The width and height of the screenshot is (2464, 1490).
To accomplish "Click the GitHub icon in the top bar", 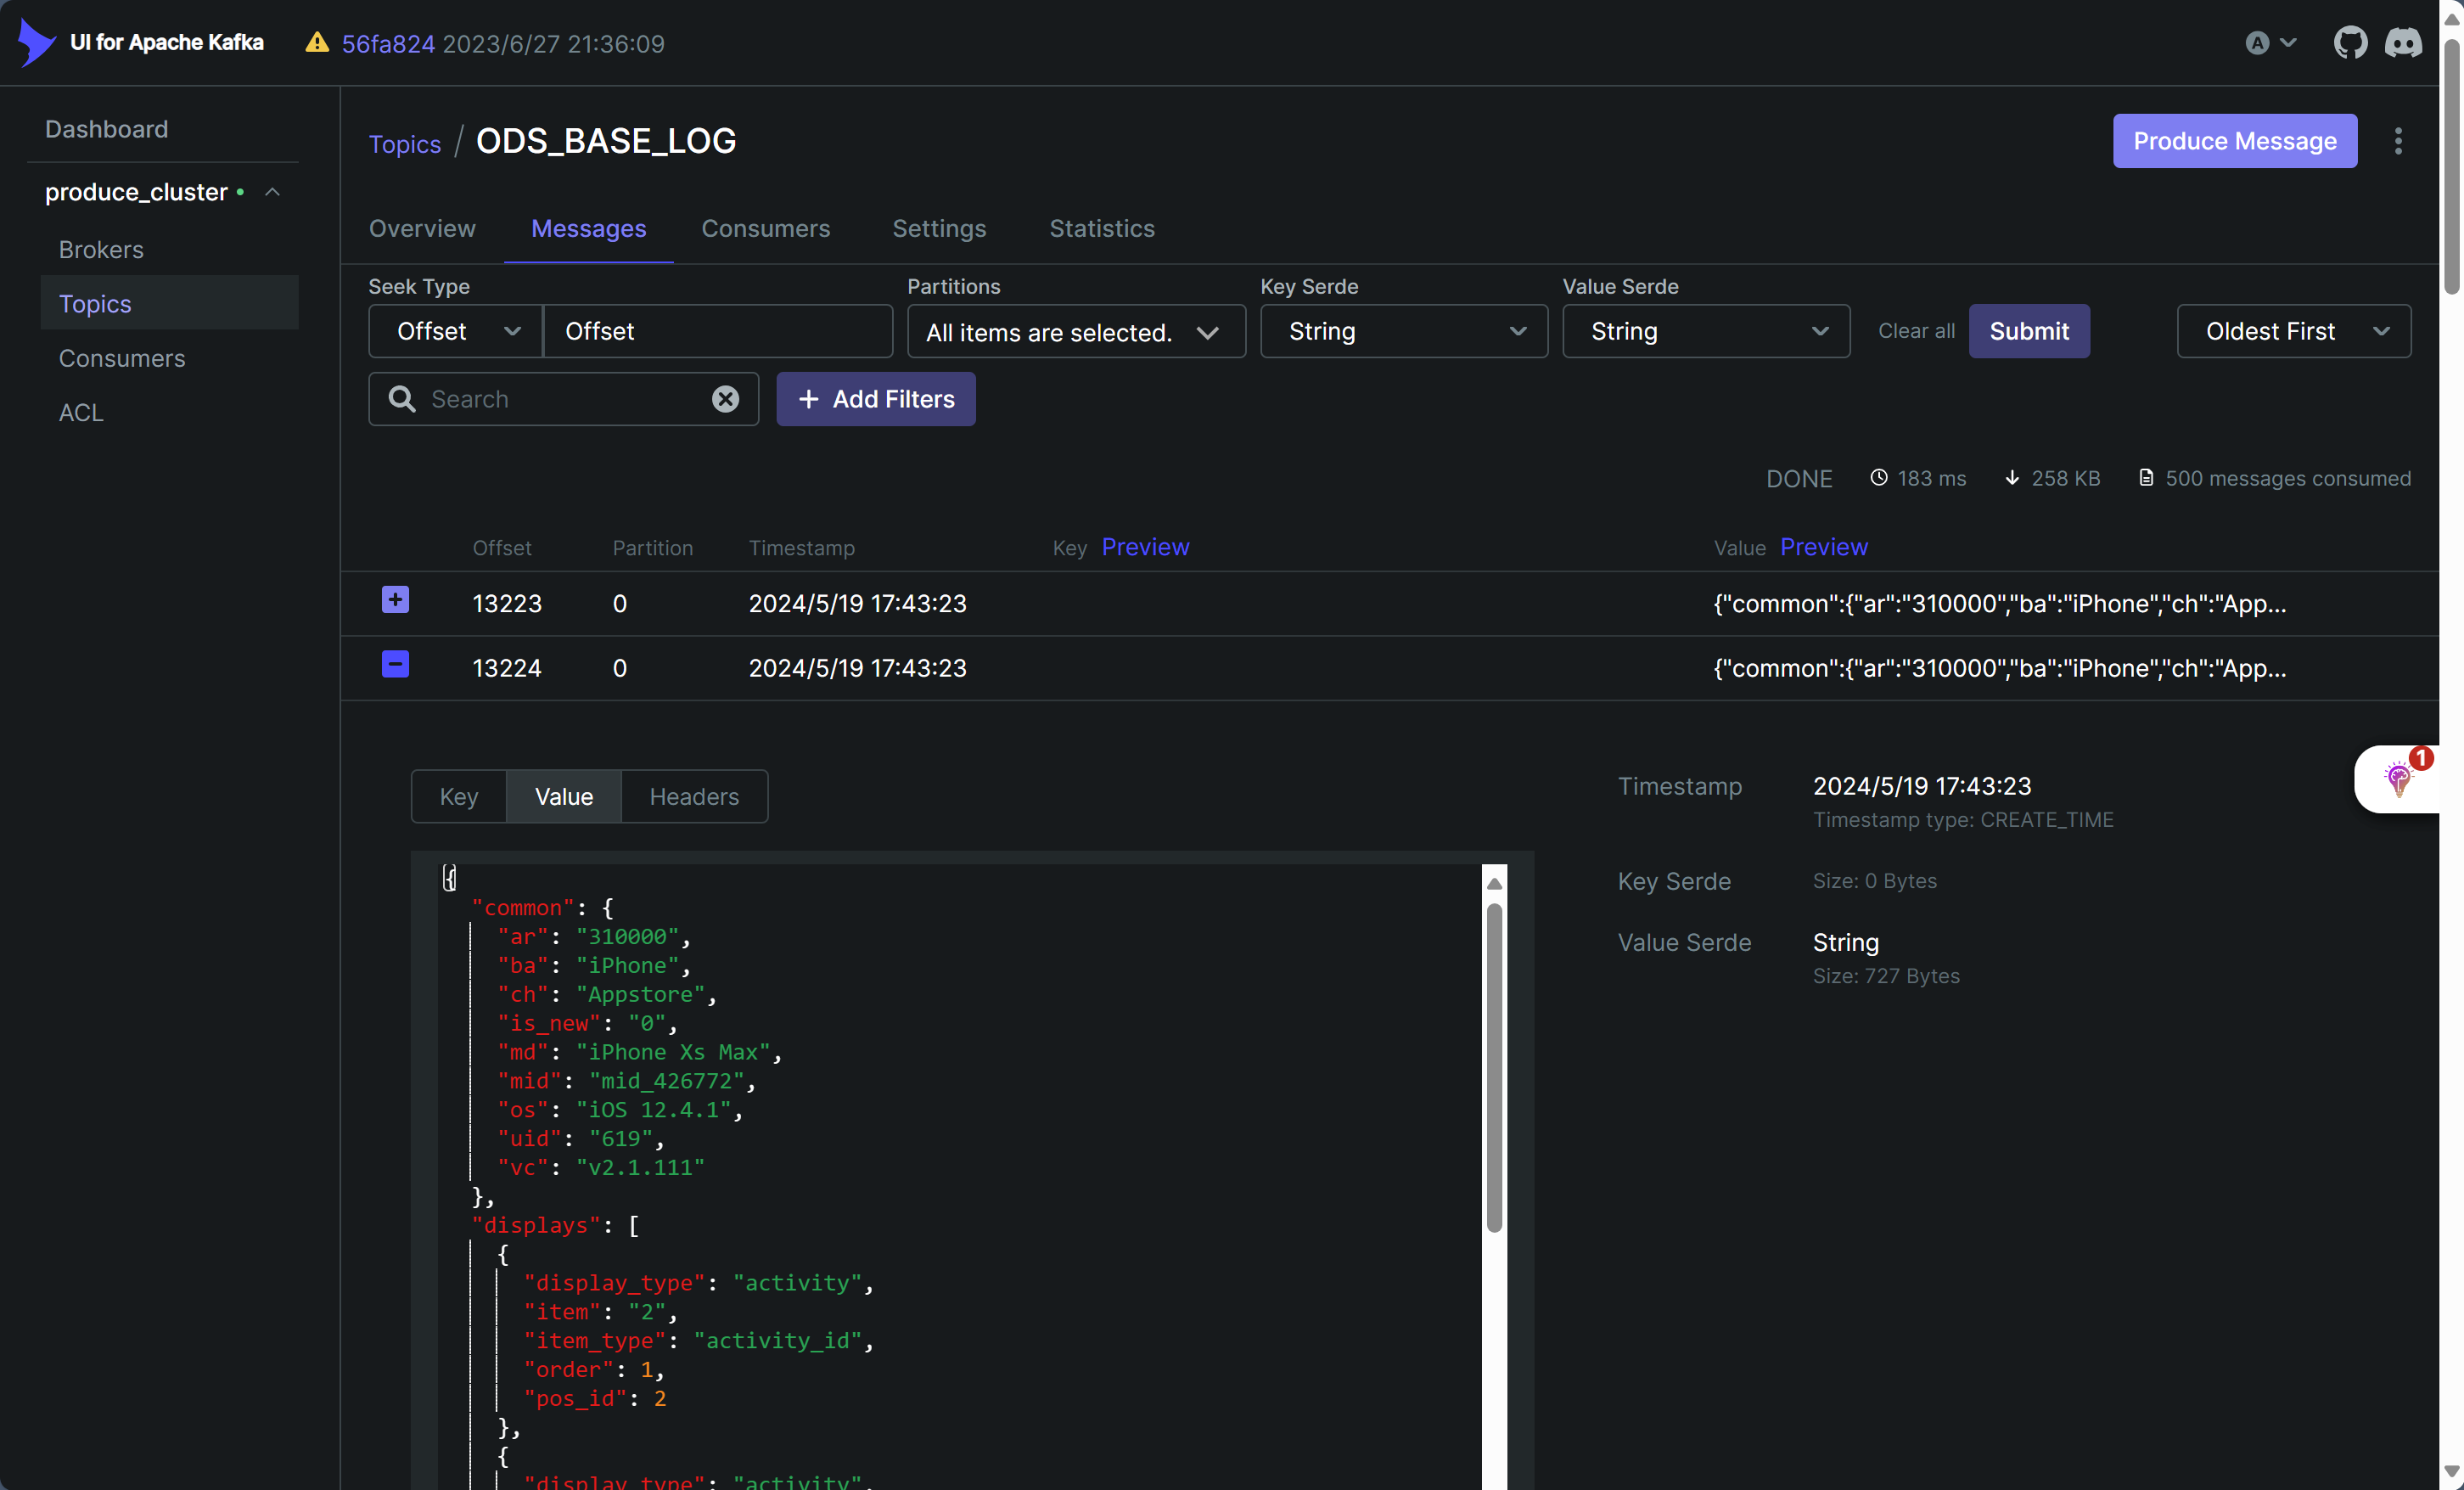I will point(2348,44).
